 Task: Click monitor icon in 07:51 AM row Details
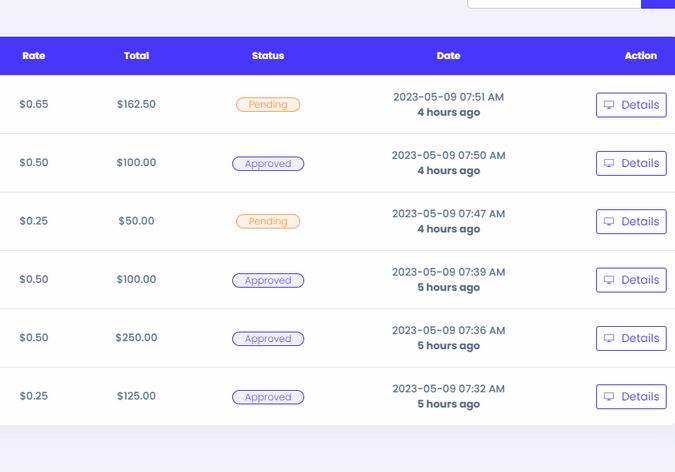pos(609,105)
